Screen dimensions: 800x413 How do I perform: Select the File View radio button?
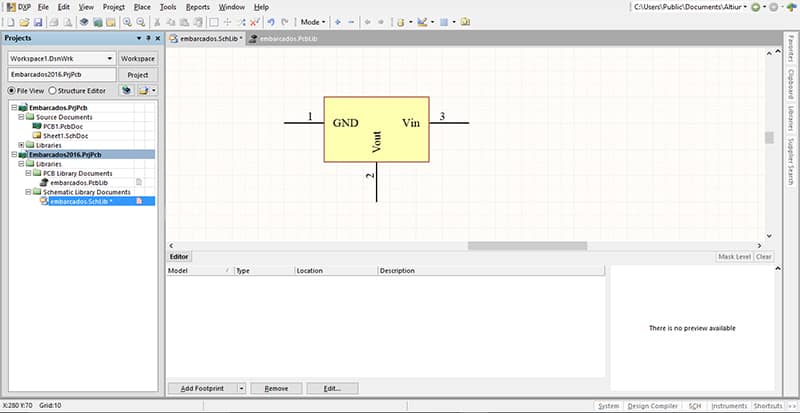pos(12,91)
